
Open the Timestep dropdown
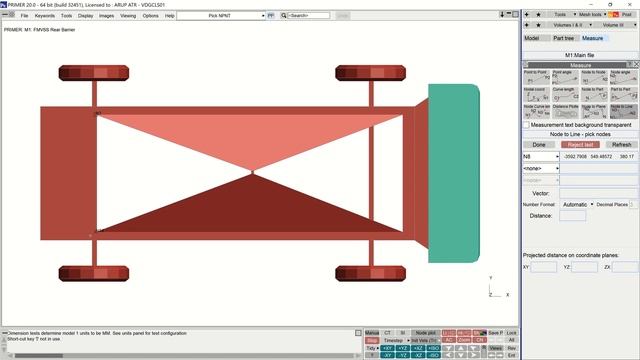(x=396, y=340)
